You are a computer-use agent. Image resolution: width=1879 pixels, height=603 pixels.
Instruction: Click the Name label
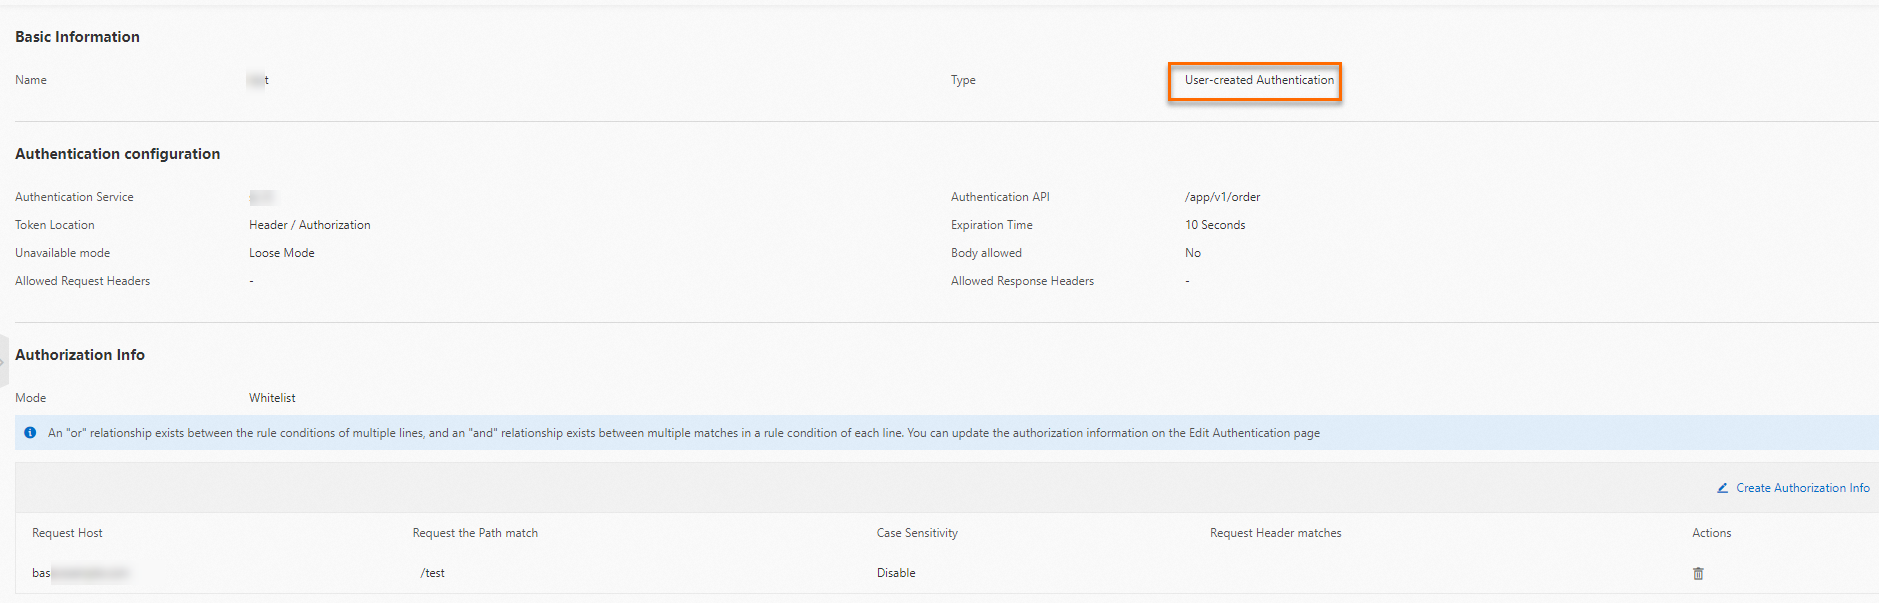[31, 80]
